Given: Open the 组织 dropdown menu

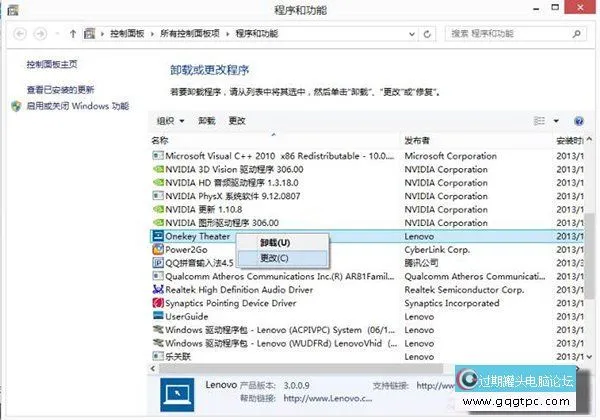Looking at the screenshot, I should 171,121.
